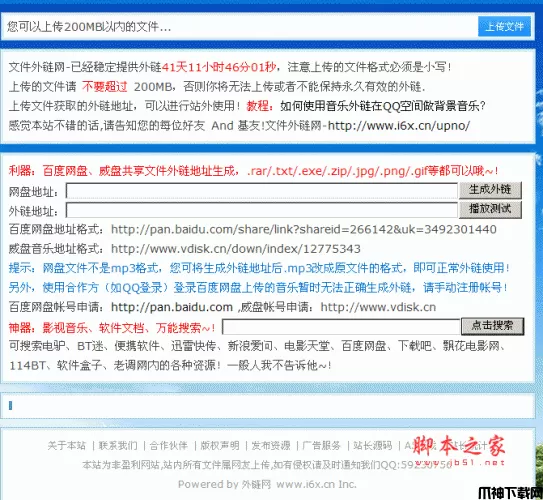Viewport: 543px width, 500px height.
Task: Focus the 外链地址 input field
Action: [x=262, y=210]
